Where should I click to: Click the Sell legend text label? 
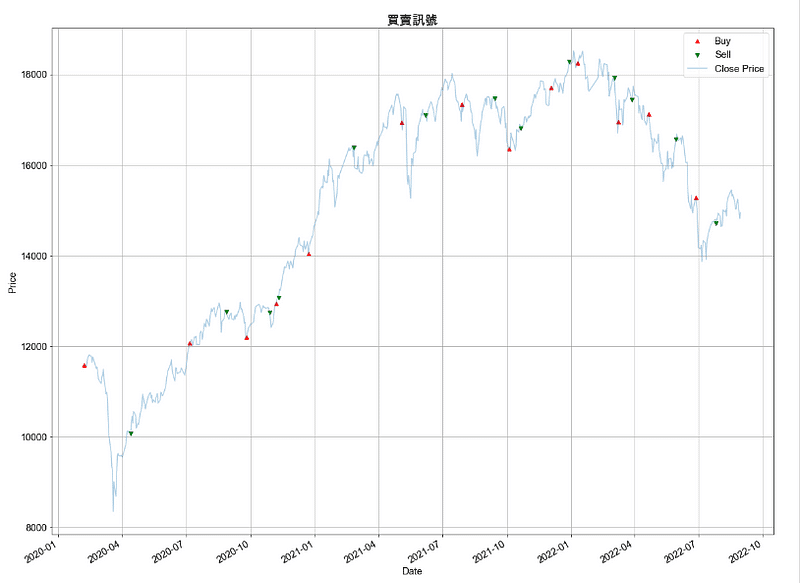coord(723,55)
